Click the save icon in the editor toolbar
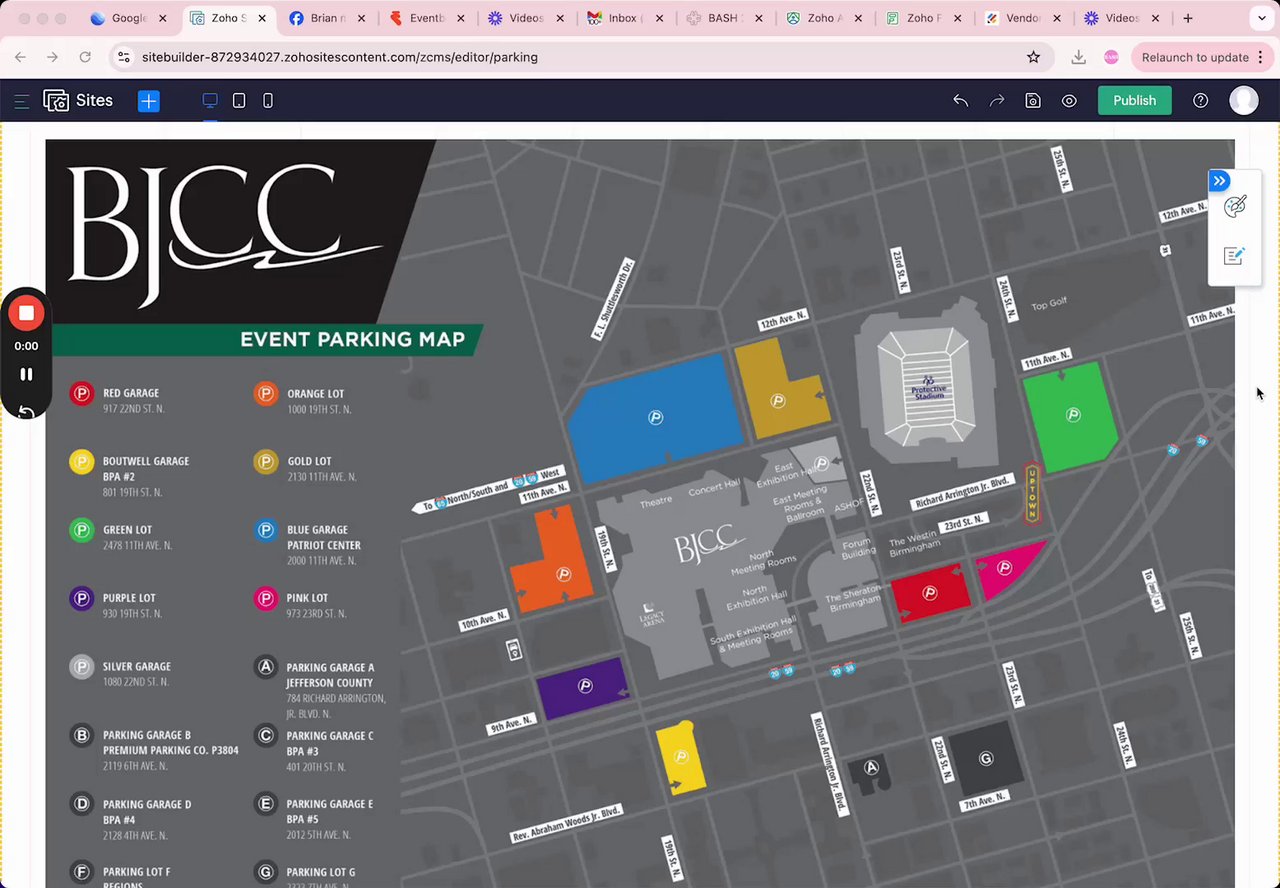 point(1033,101)
